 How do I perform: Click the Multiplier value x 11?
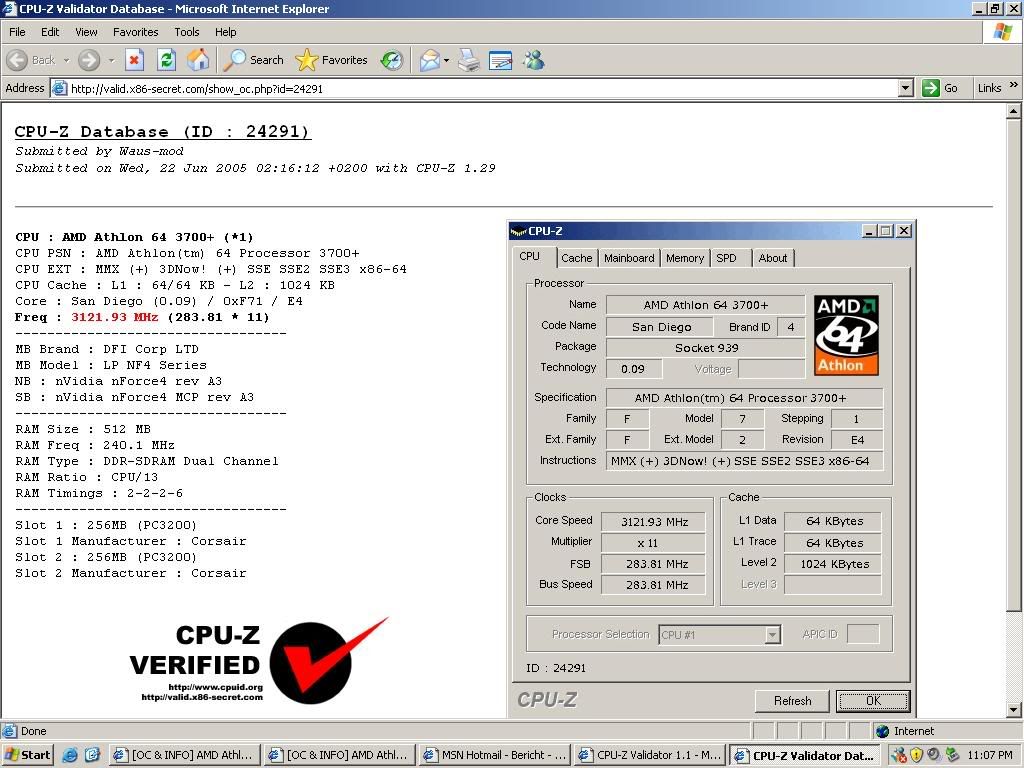(x=654, y=543)
